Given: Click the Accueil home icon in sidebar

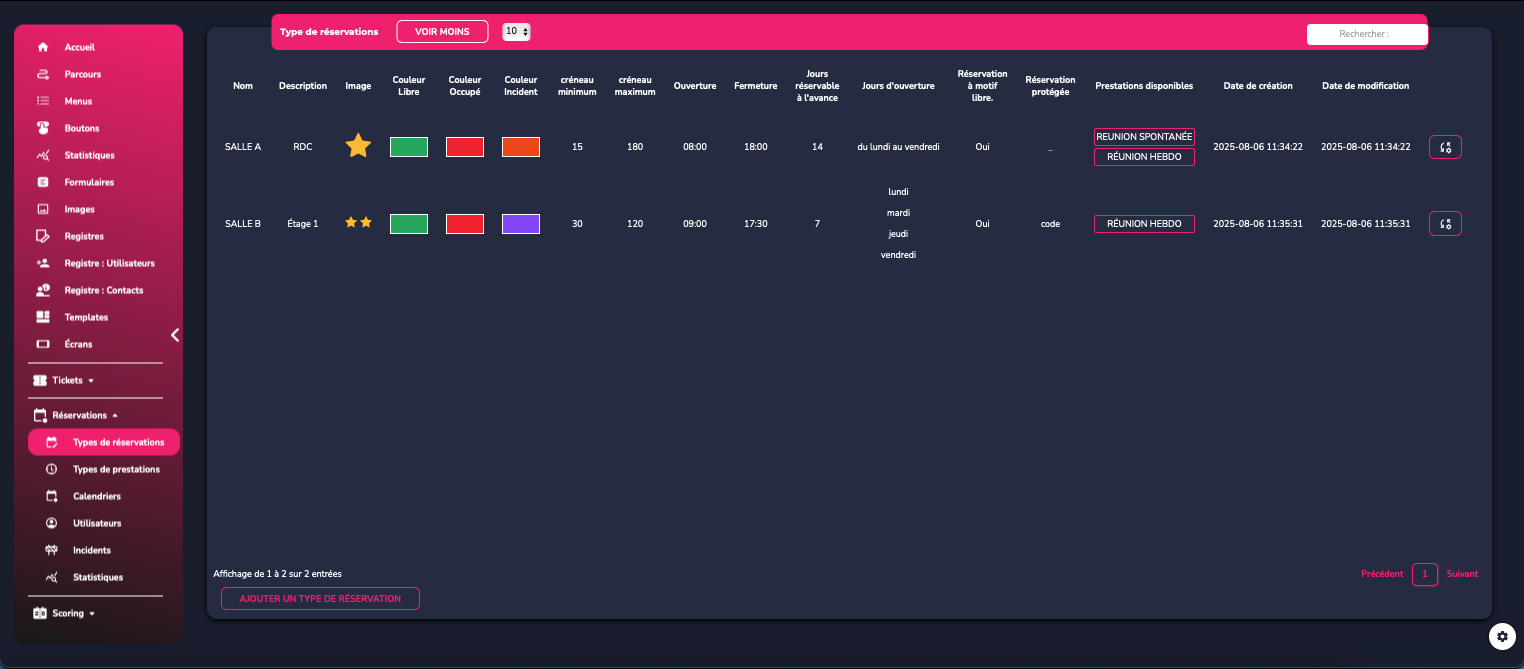Looking at the screenshot, I should (42, 47).
